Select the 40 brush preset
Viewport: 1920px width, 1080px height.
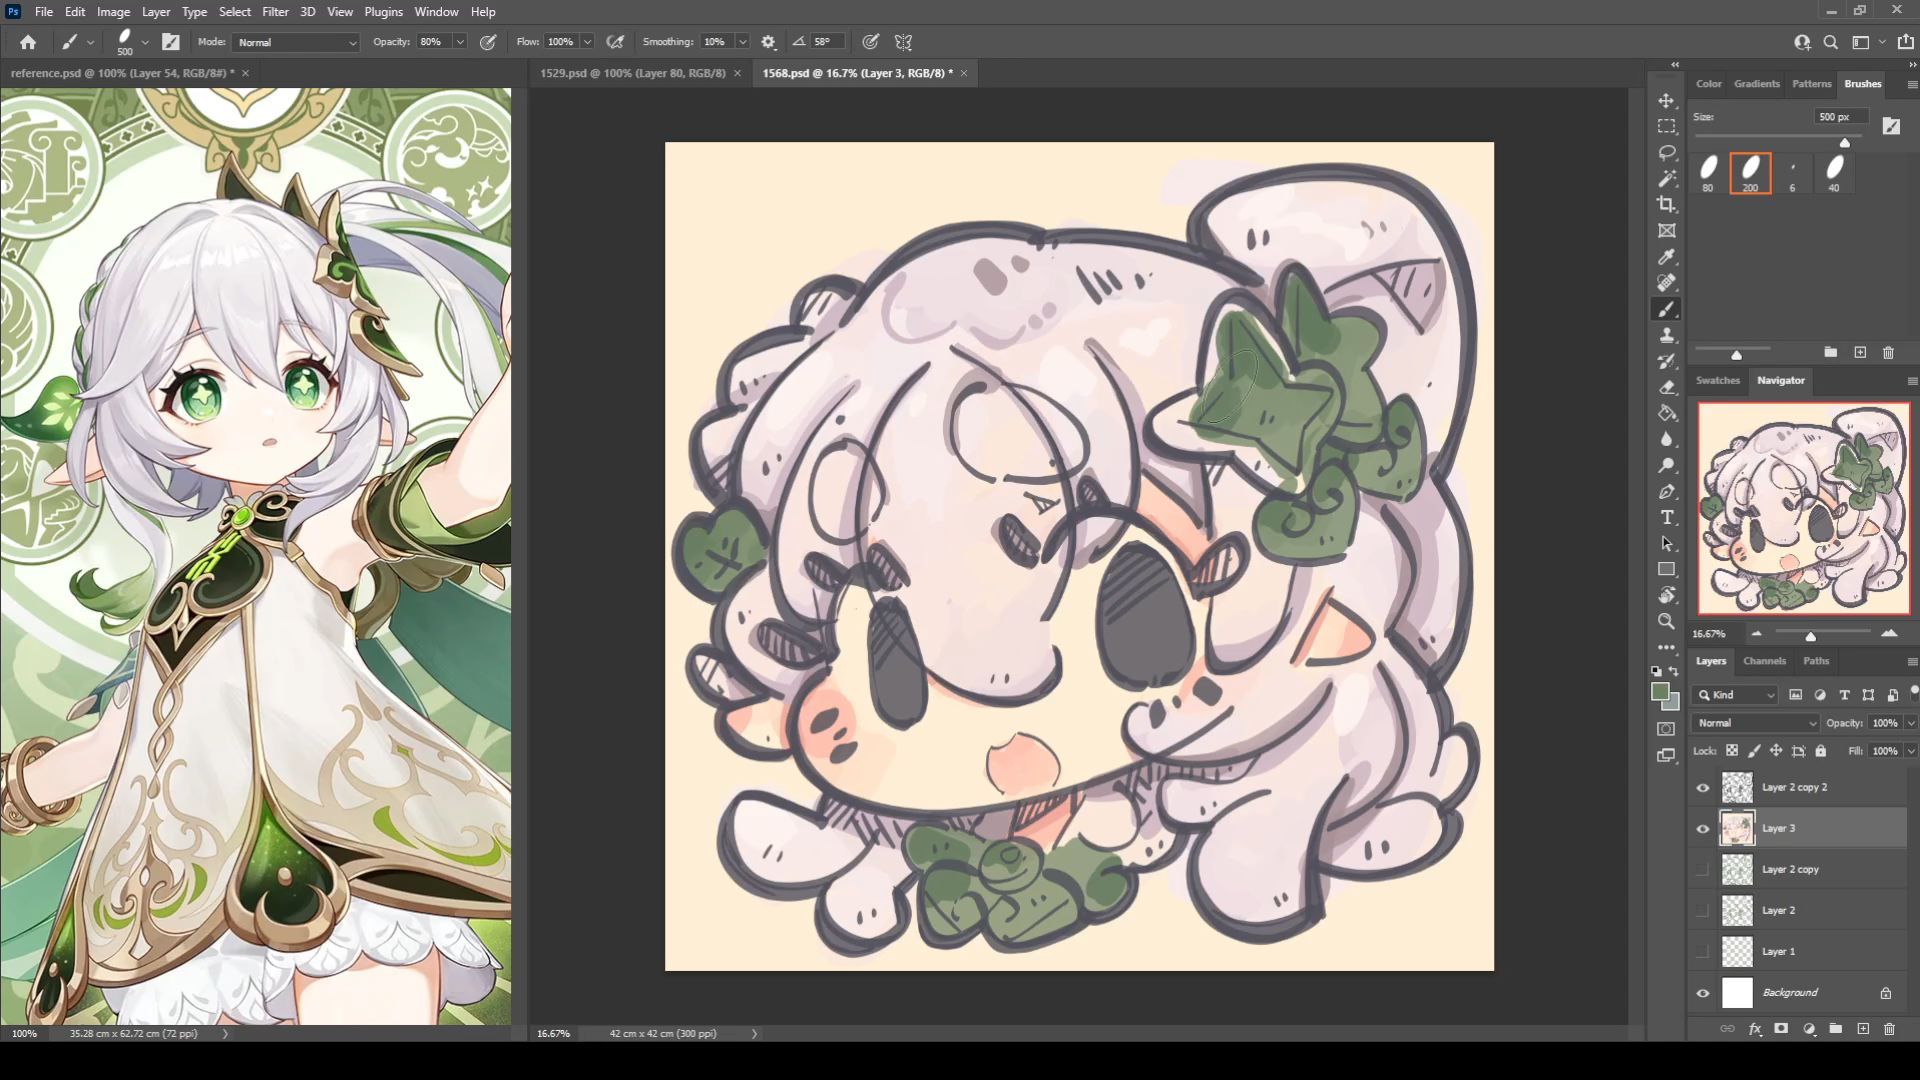click(1834, 173)
